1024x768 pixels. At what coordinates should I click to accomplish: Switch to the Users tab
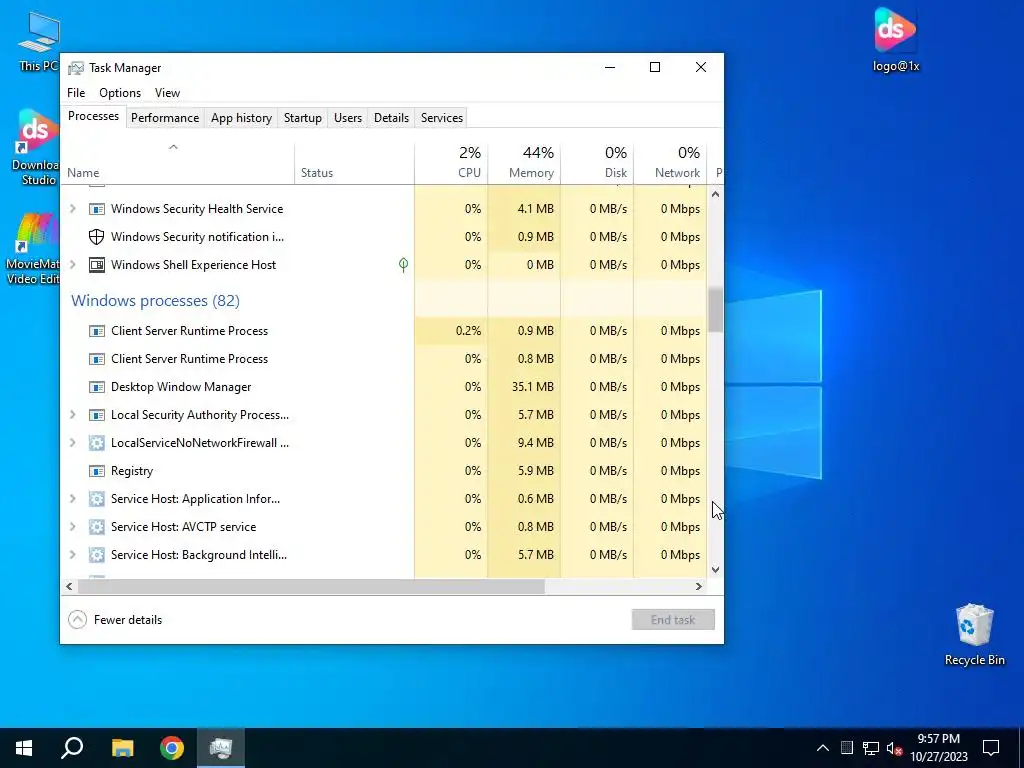(x=347, y=118)
